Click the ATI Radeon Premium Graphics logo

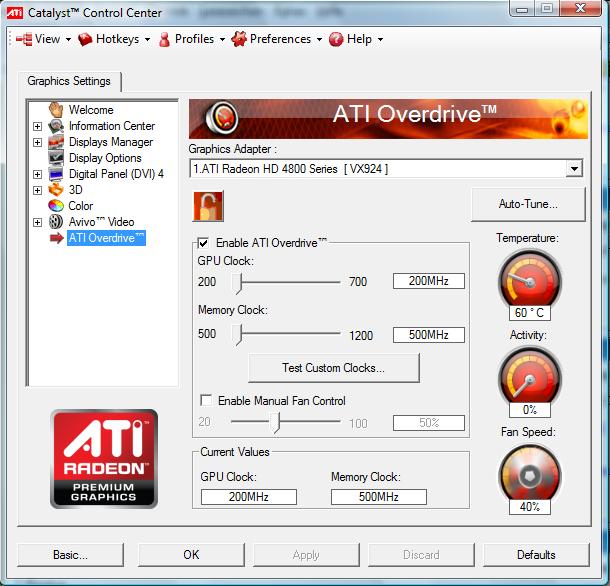click(x=104, y=459)
